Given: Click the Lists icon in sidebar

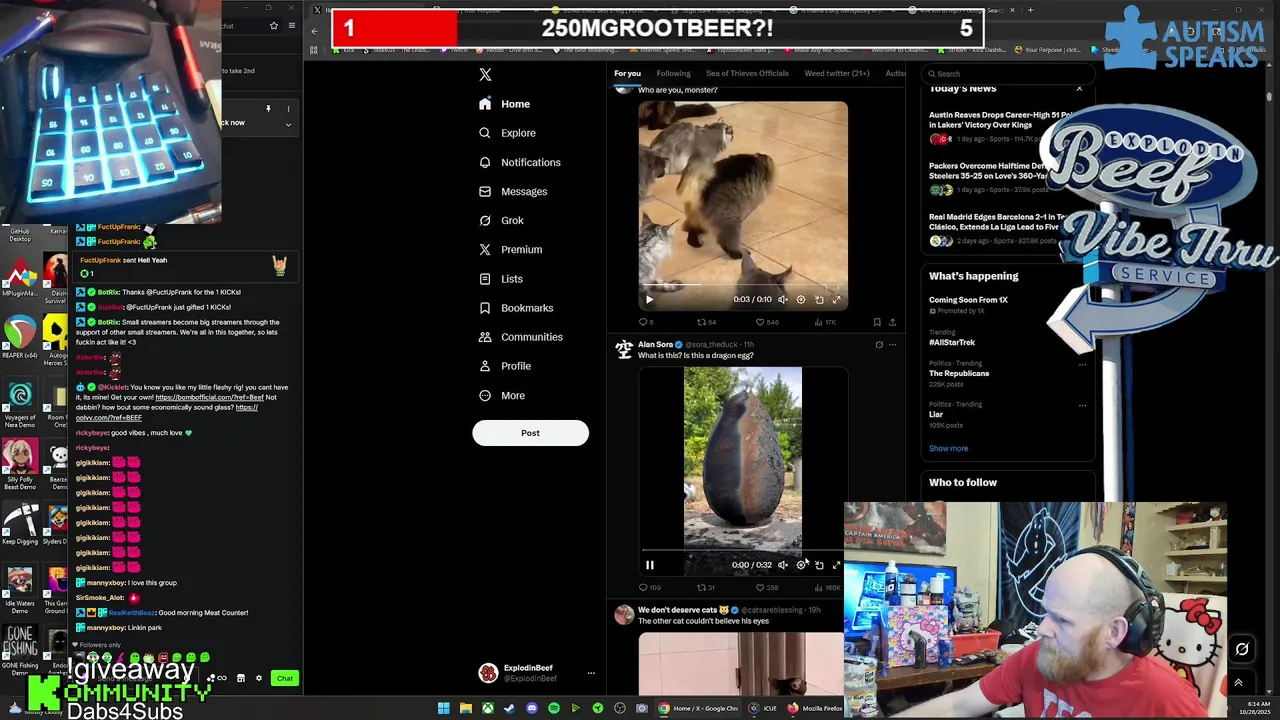Looking at the screenshot, I should (485, 279).
